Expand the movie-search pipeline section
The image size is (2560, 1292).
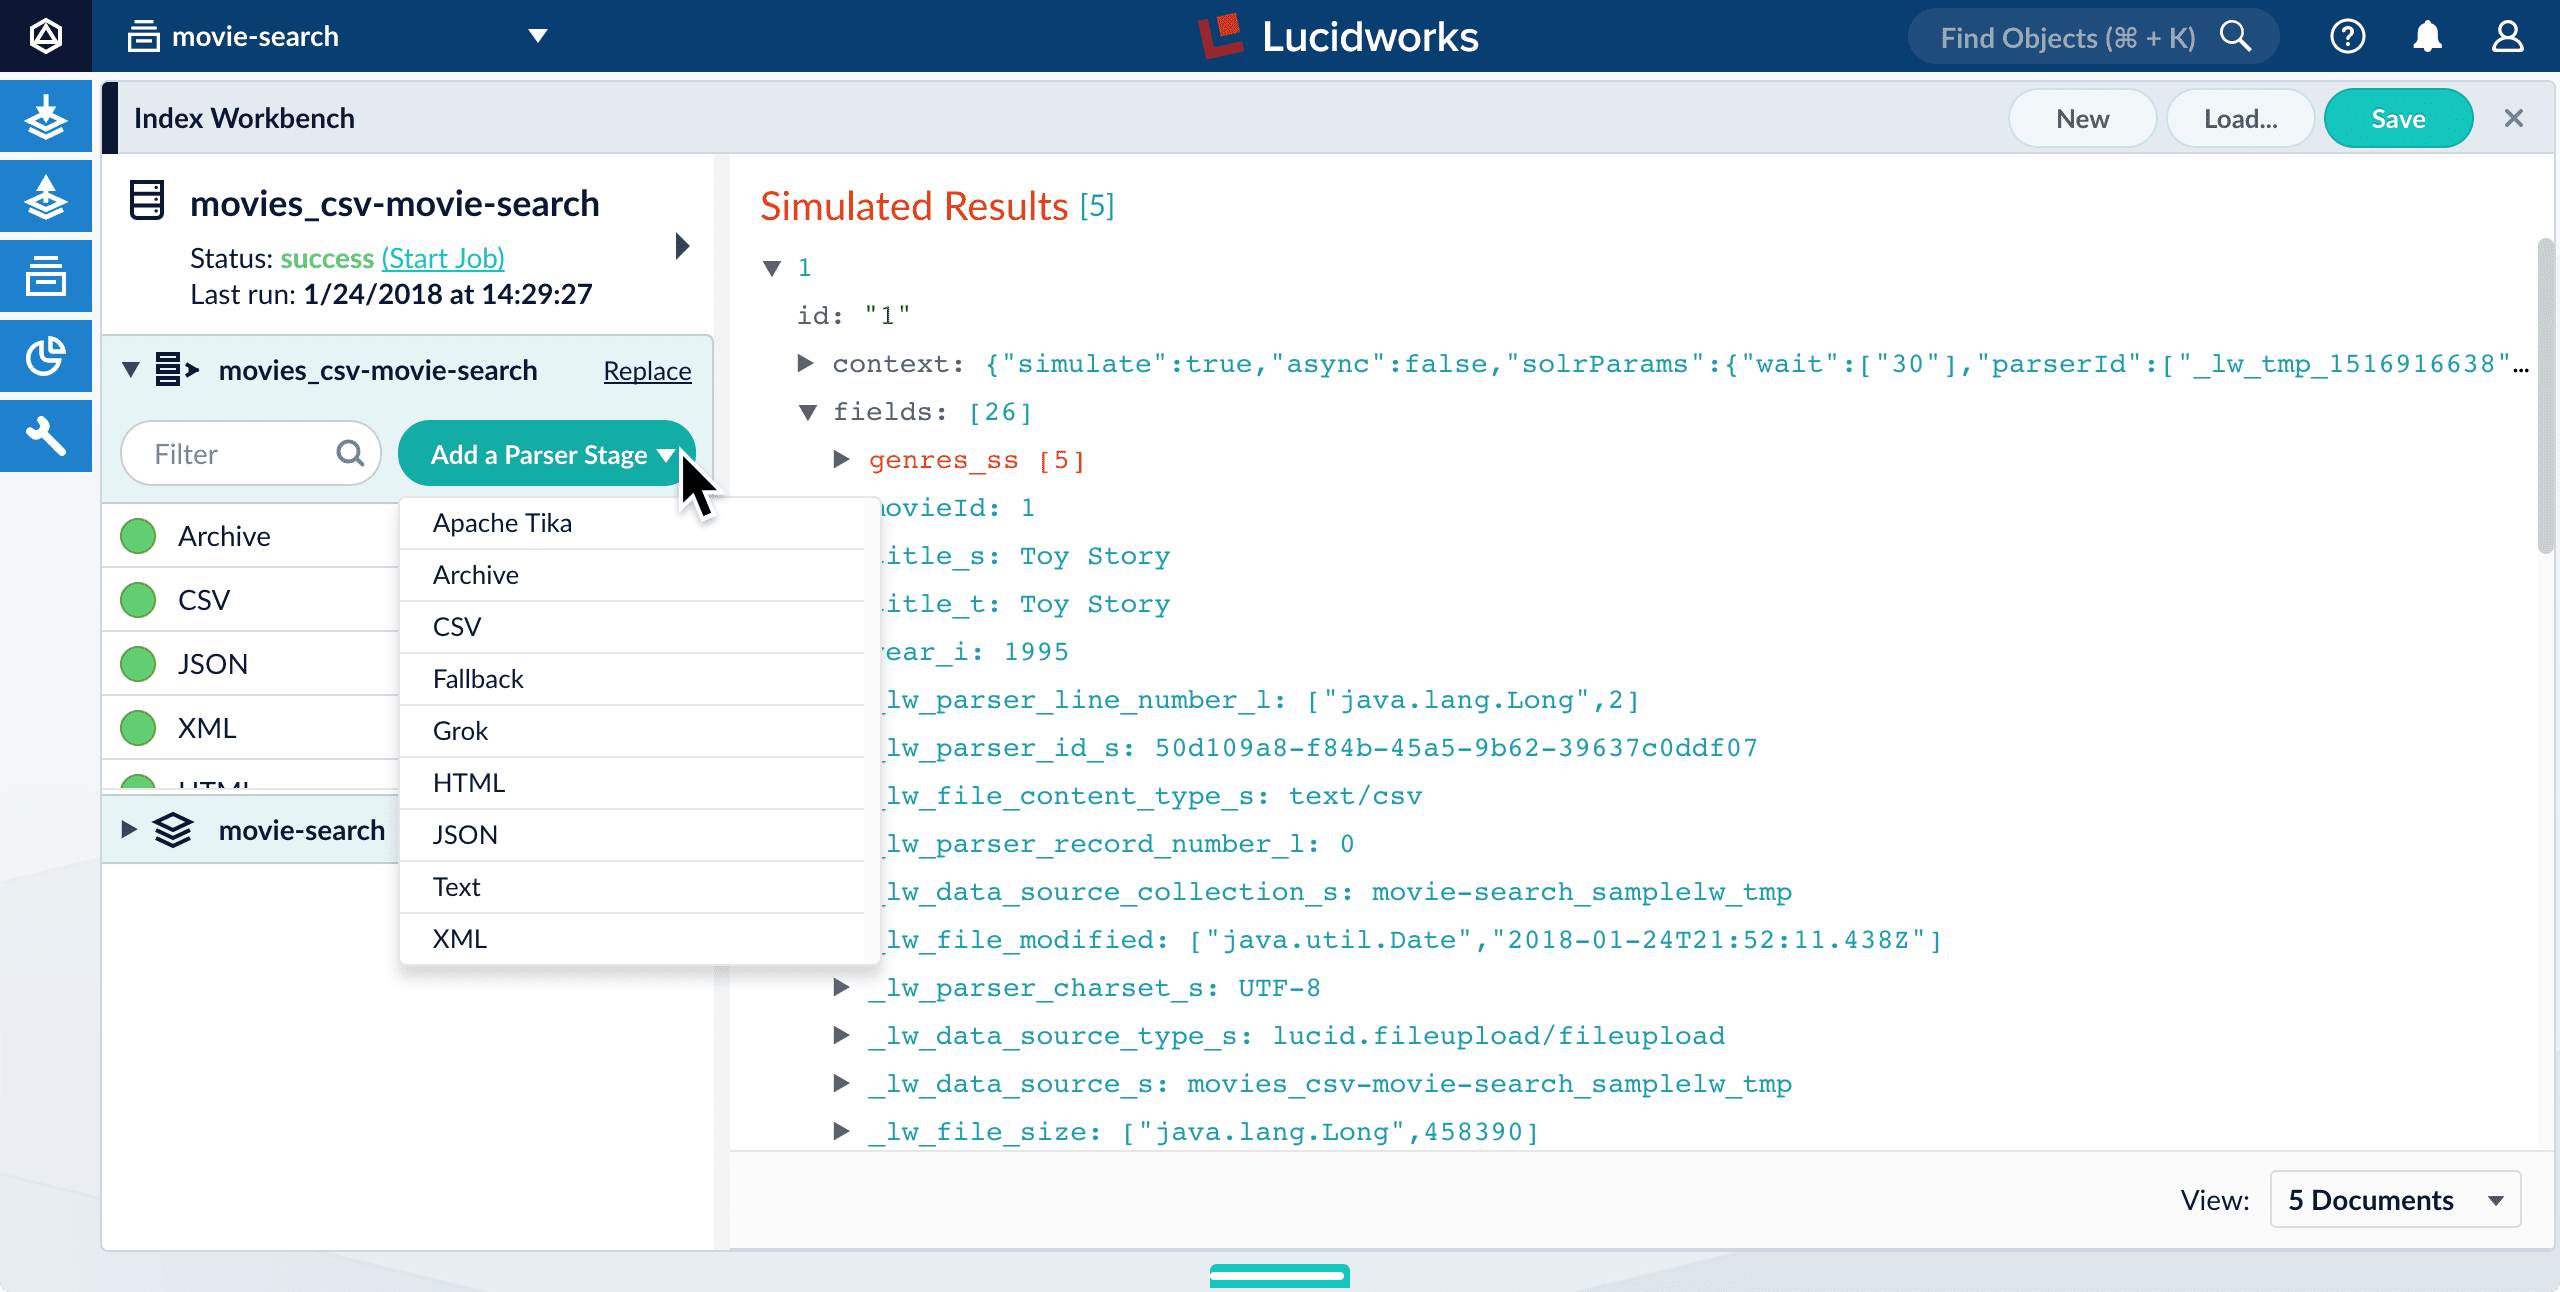tap(129, 830)
